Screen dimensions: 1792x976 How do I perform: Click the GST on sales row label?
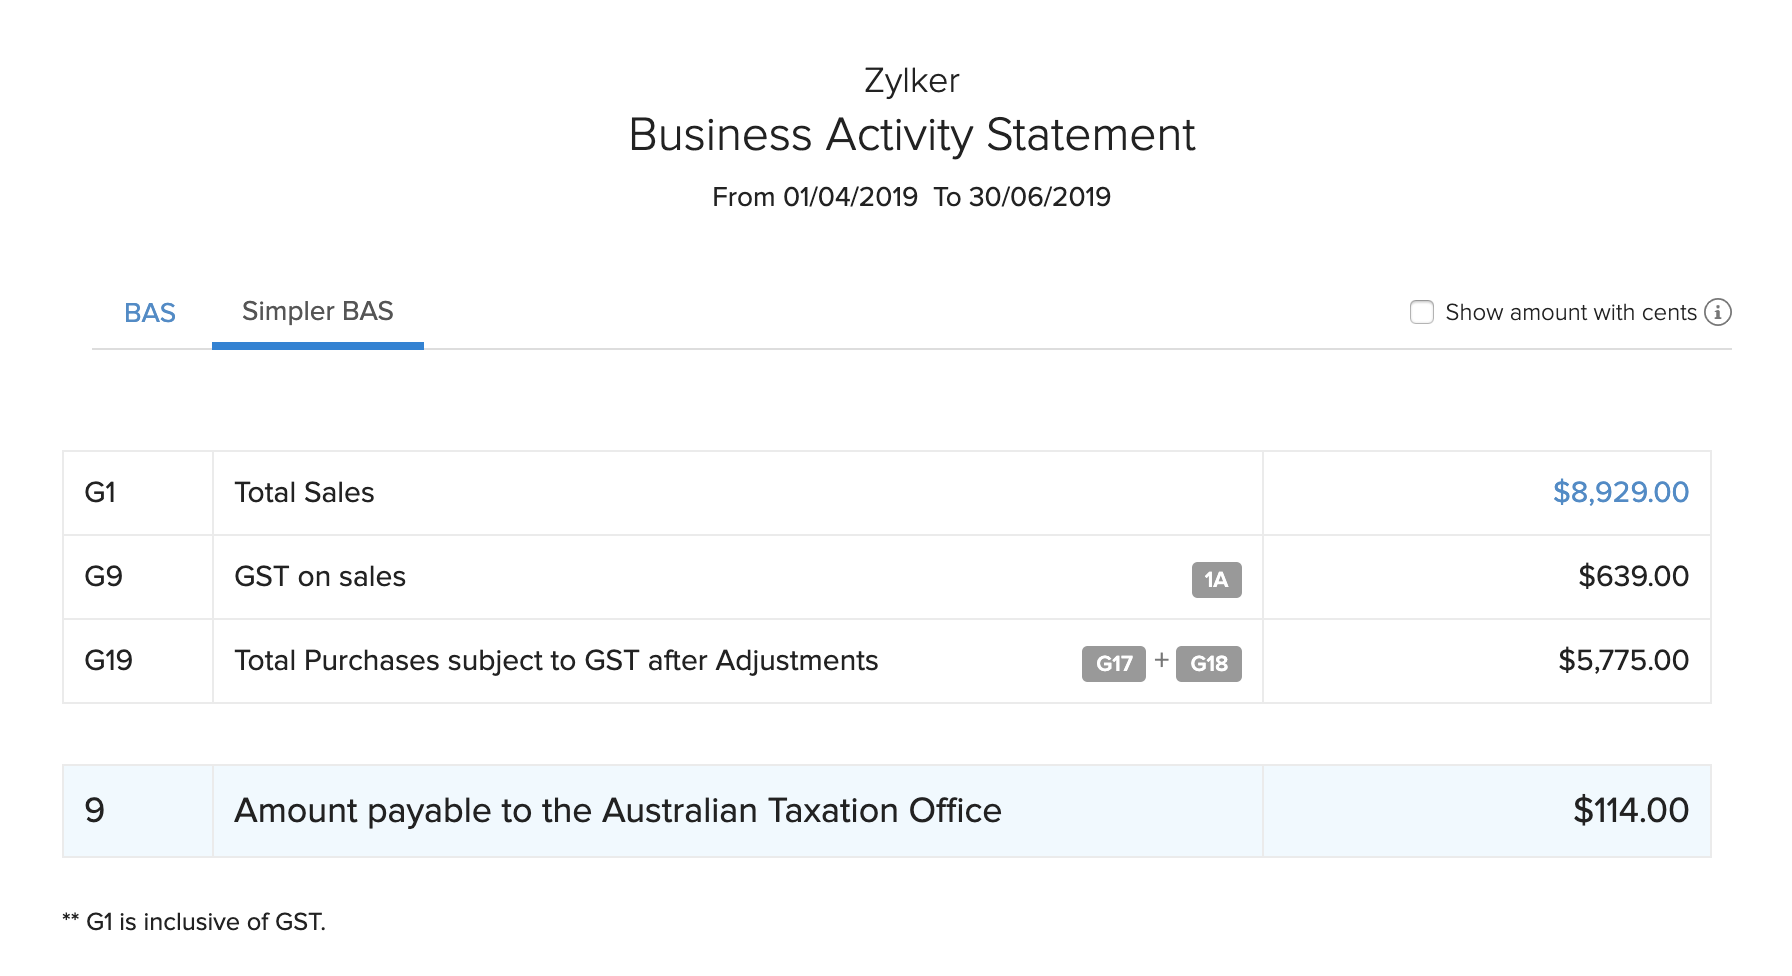tap(320, 577)
